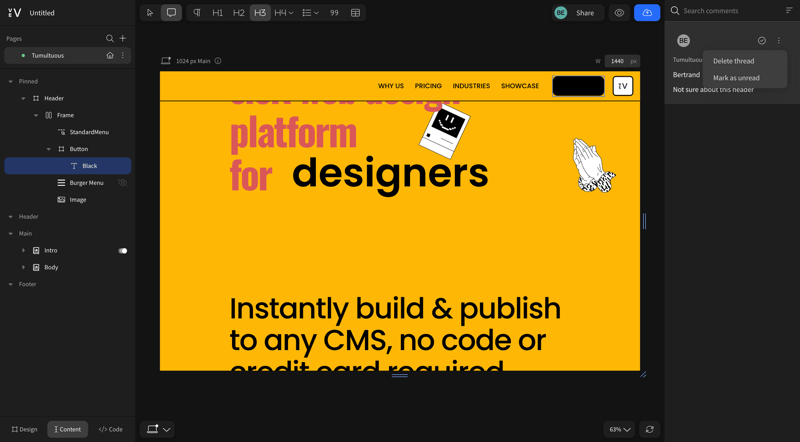Switch to Code tab
The height and width of the screenshot is (442, 800).
(x=110, y=429)
